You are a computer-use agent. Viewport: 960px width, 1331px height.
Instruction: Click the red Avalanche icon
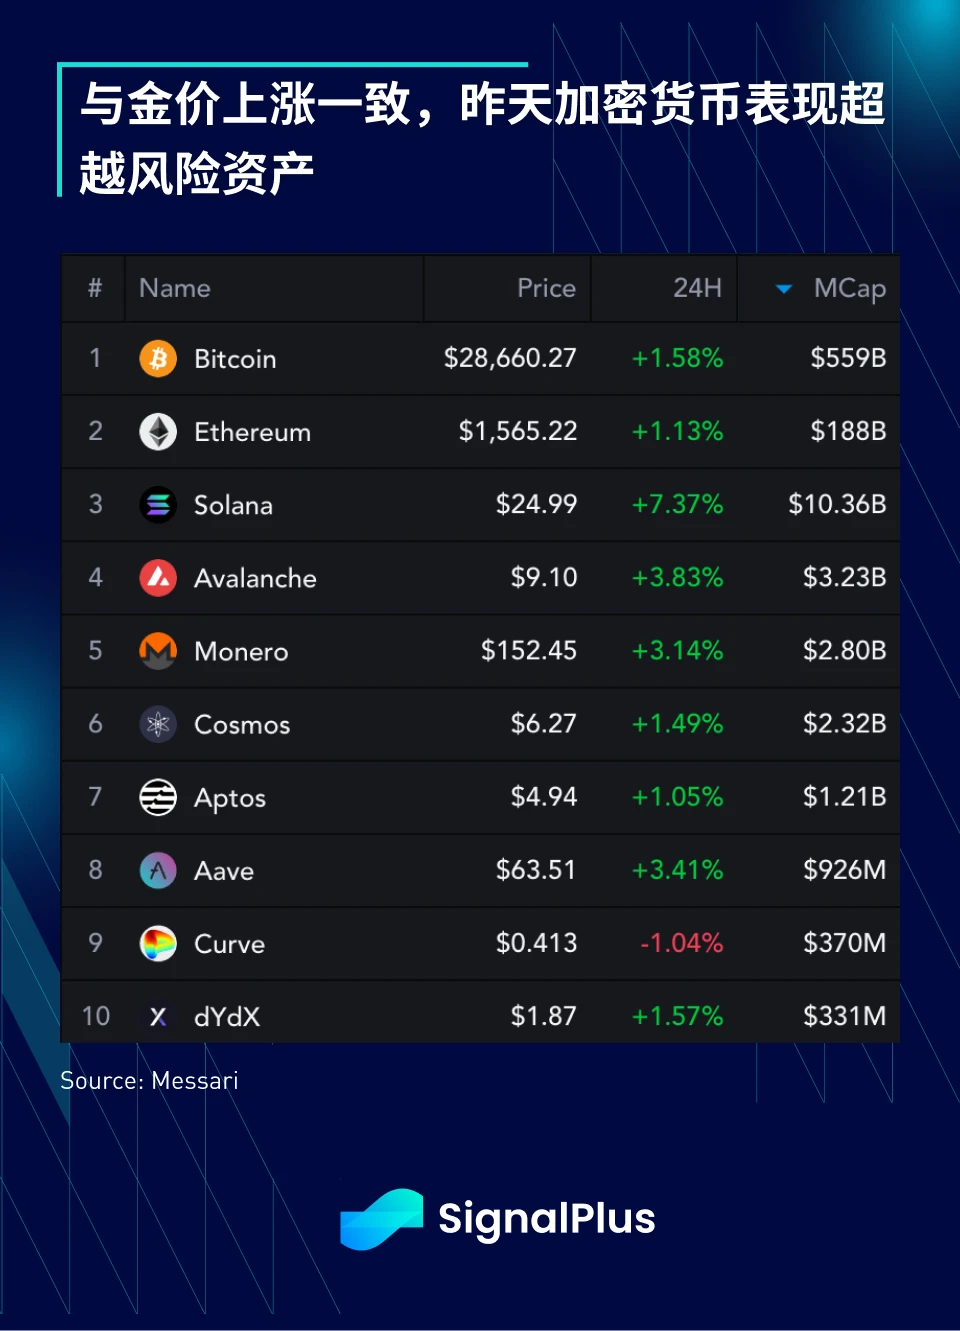[158, 578]
